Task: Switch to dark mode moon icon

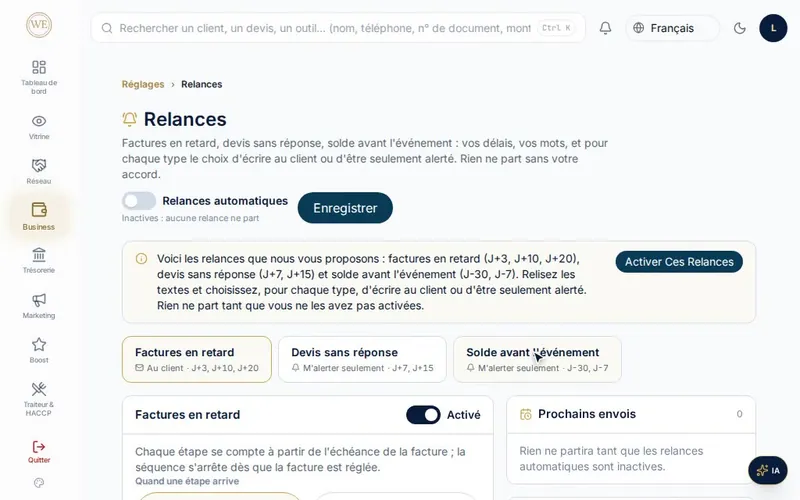Action: click(x=740, y=28)
